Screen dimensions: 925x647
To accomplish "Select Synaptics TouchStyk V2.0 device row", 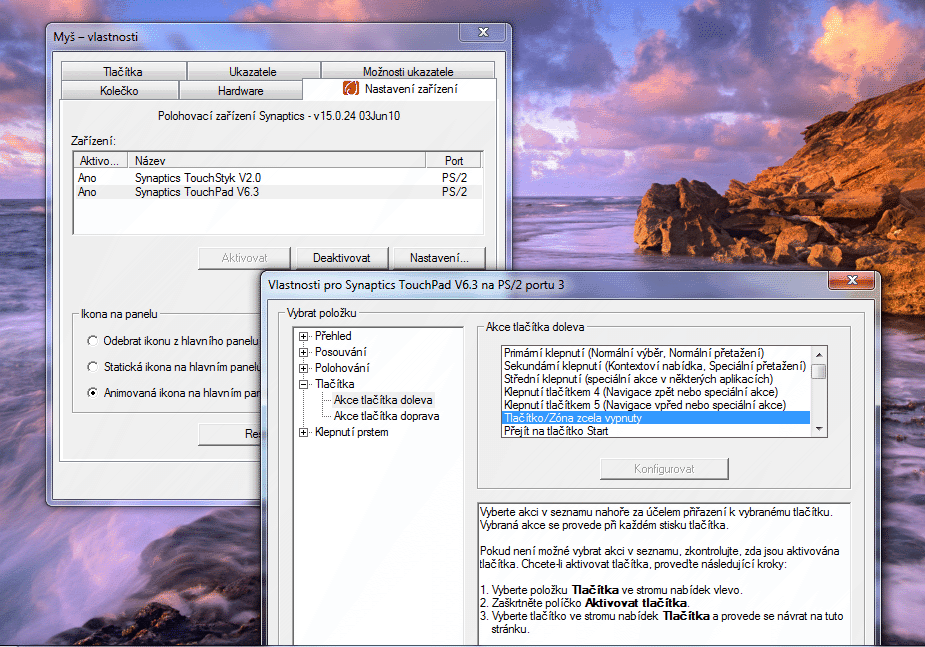I will [x=278, y=178].
